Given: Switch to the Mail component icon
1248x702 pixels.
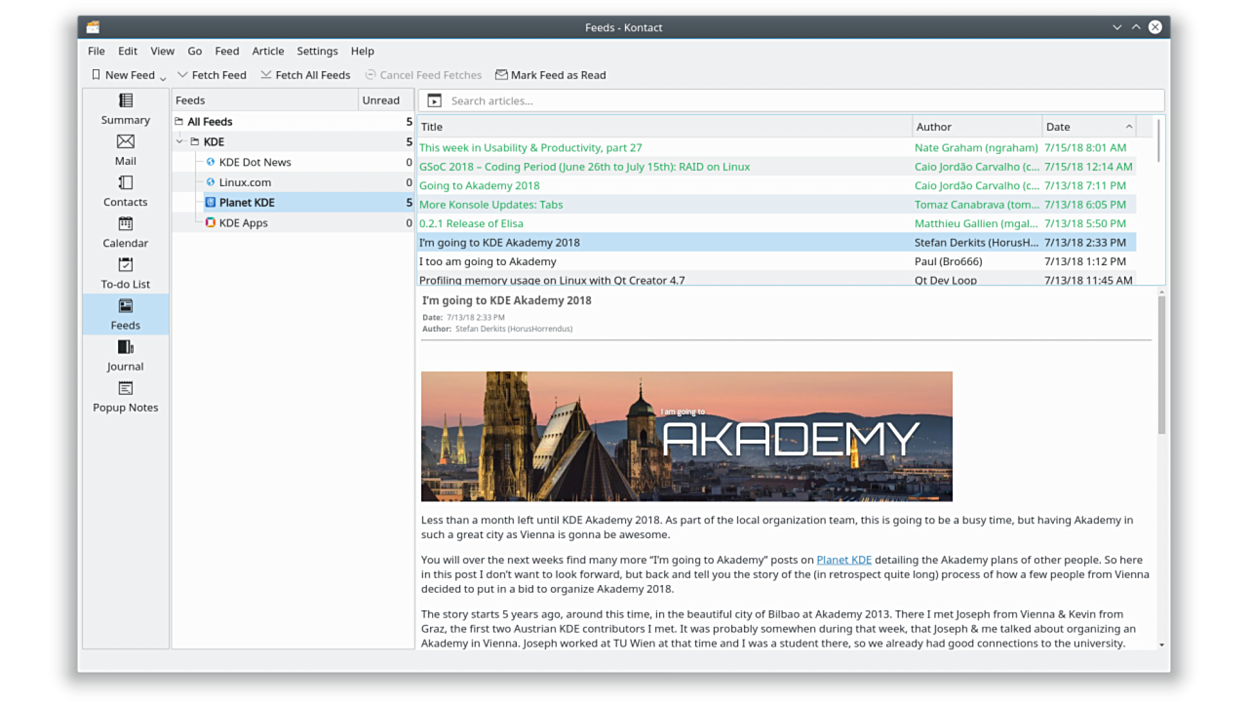Looking at the screenshot, I should coord(125,150).
